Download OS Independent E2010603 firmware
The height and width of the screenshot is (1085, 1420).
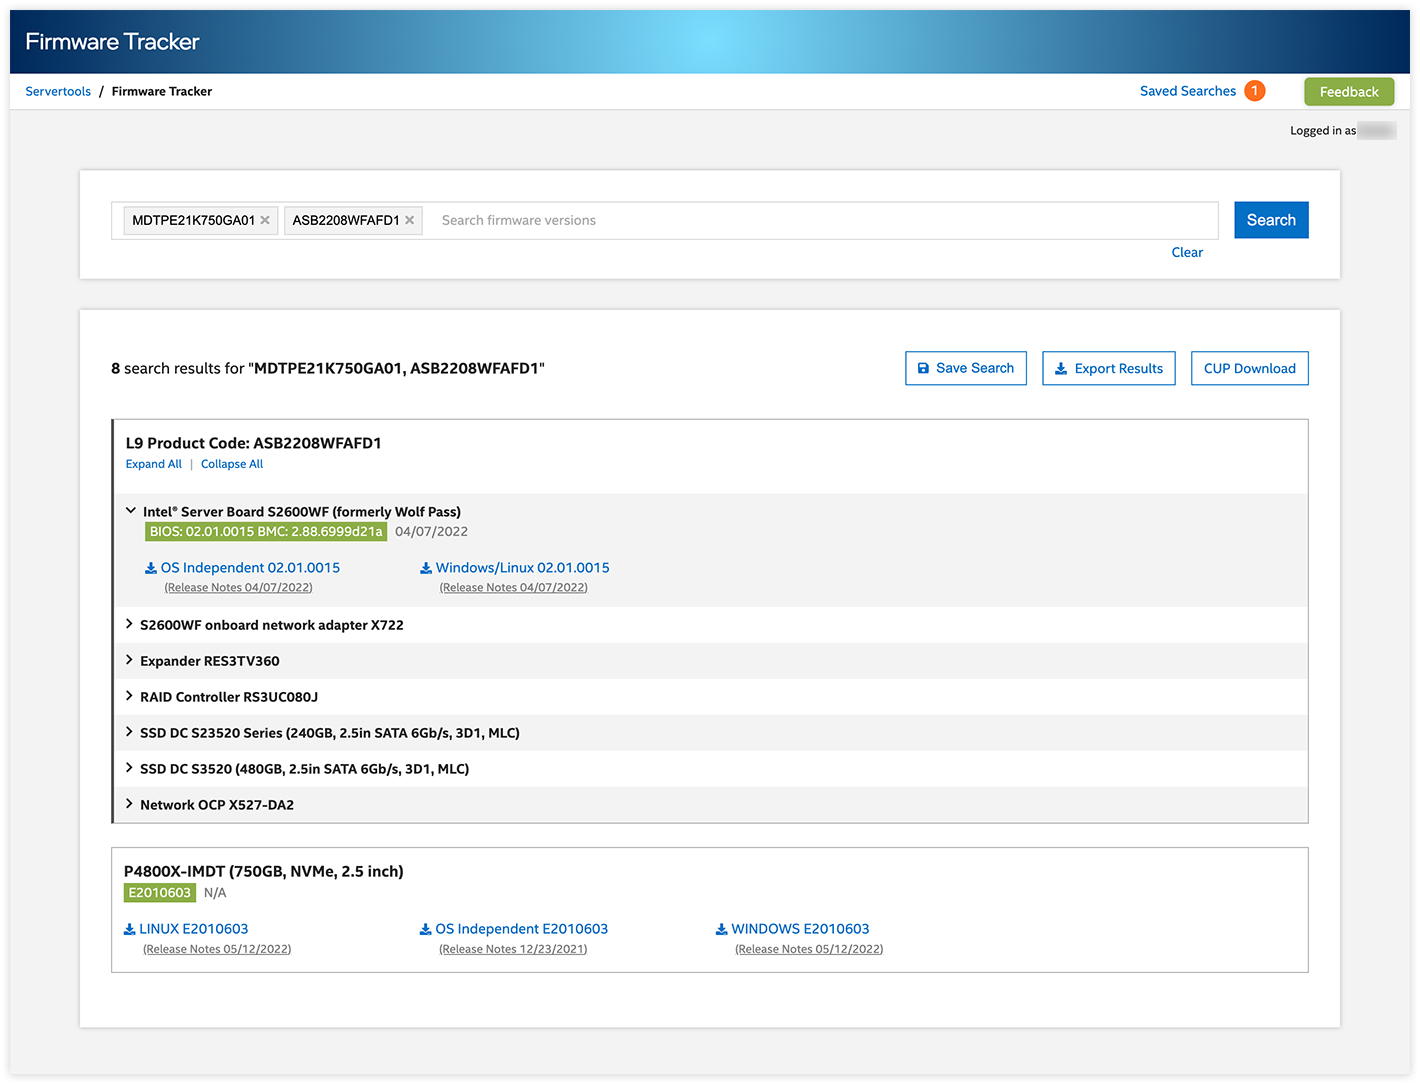point(521,929)
